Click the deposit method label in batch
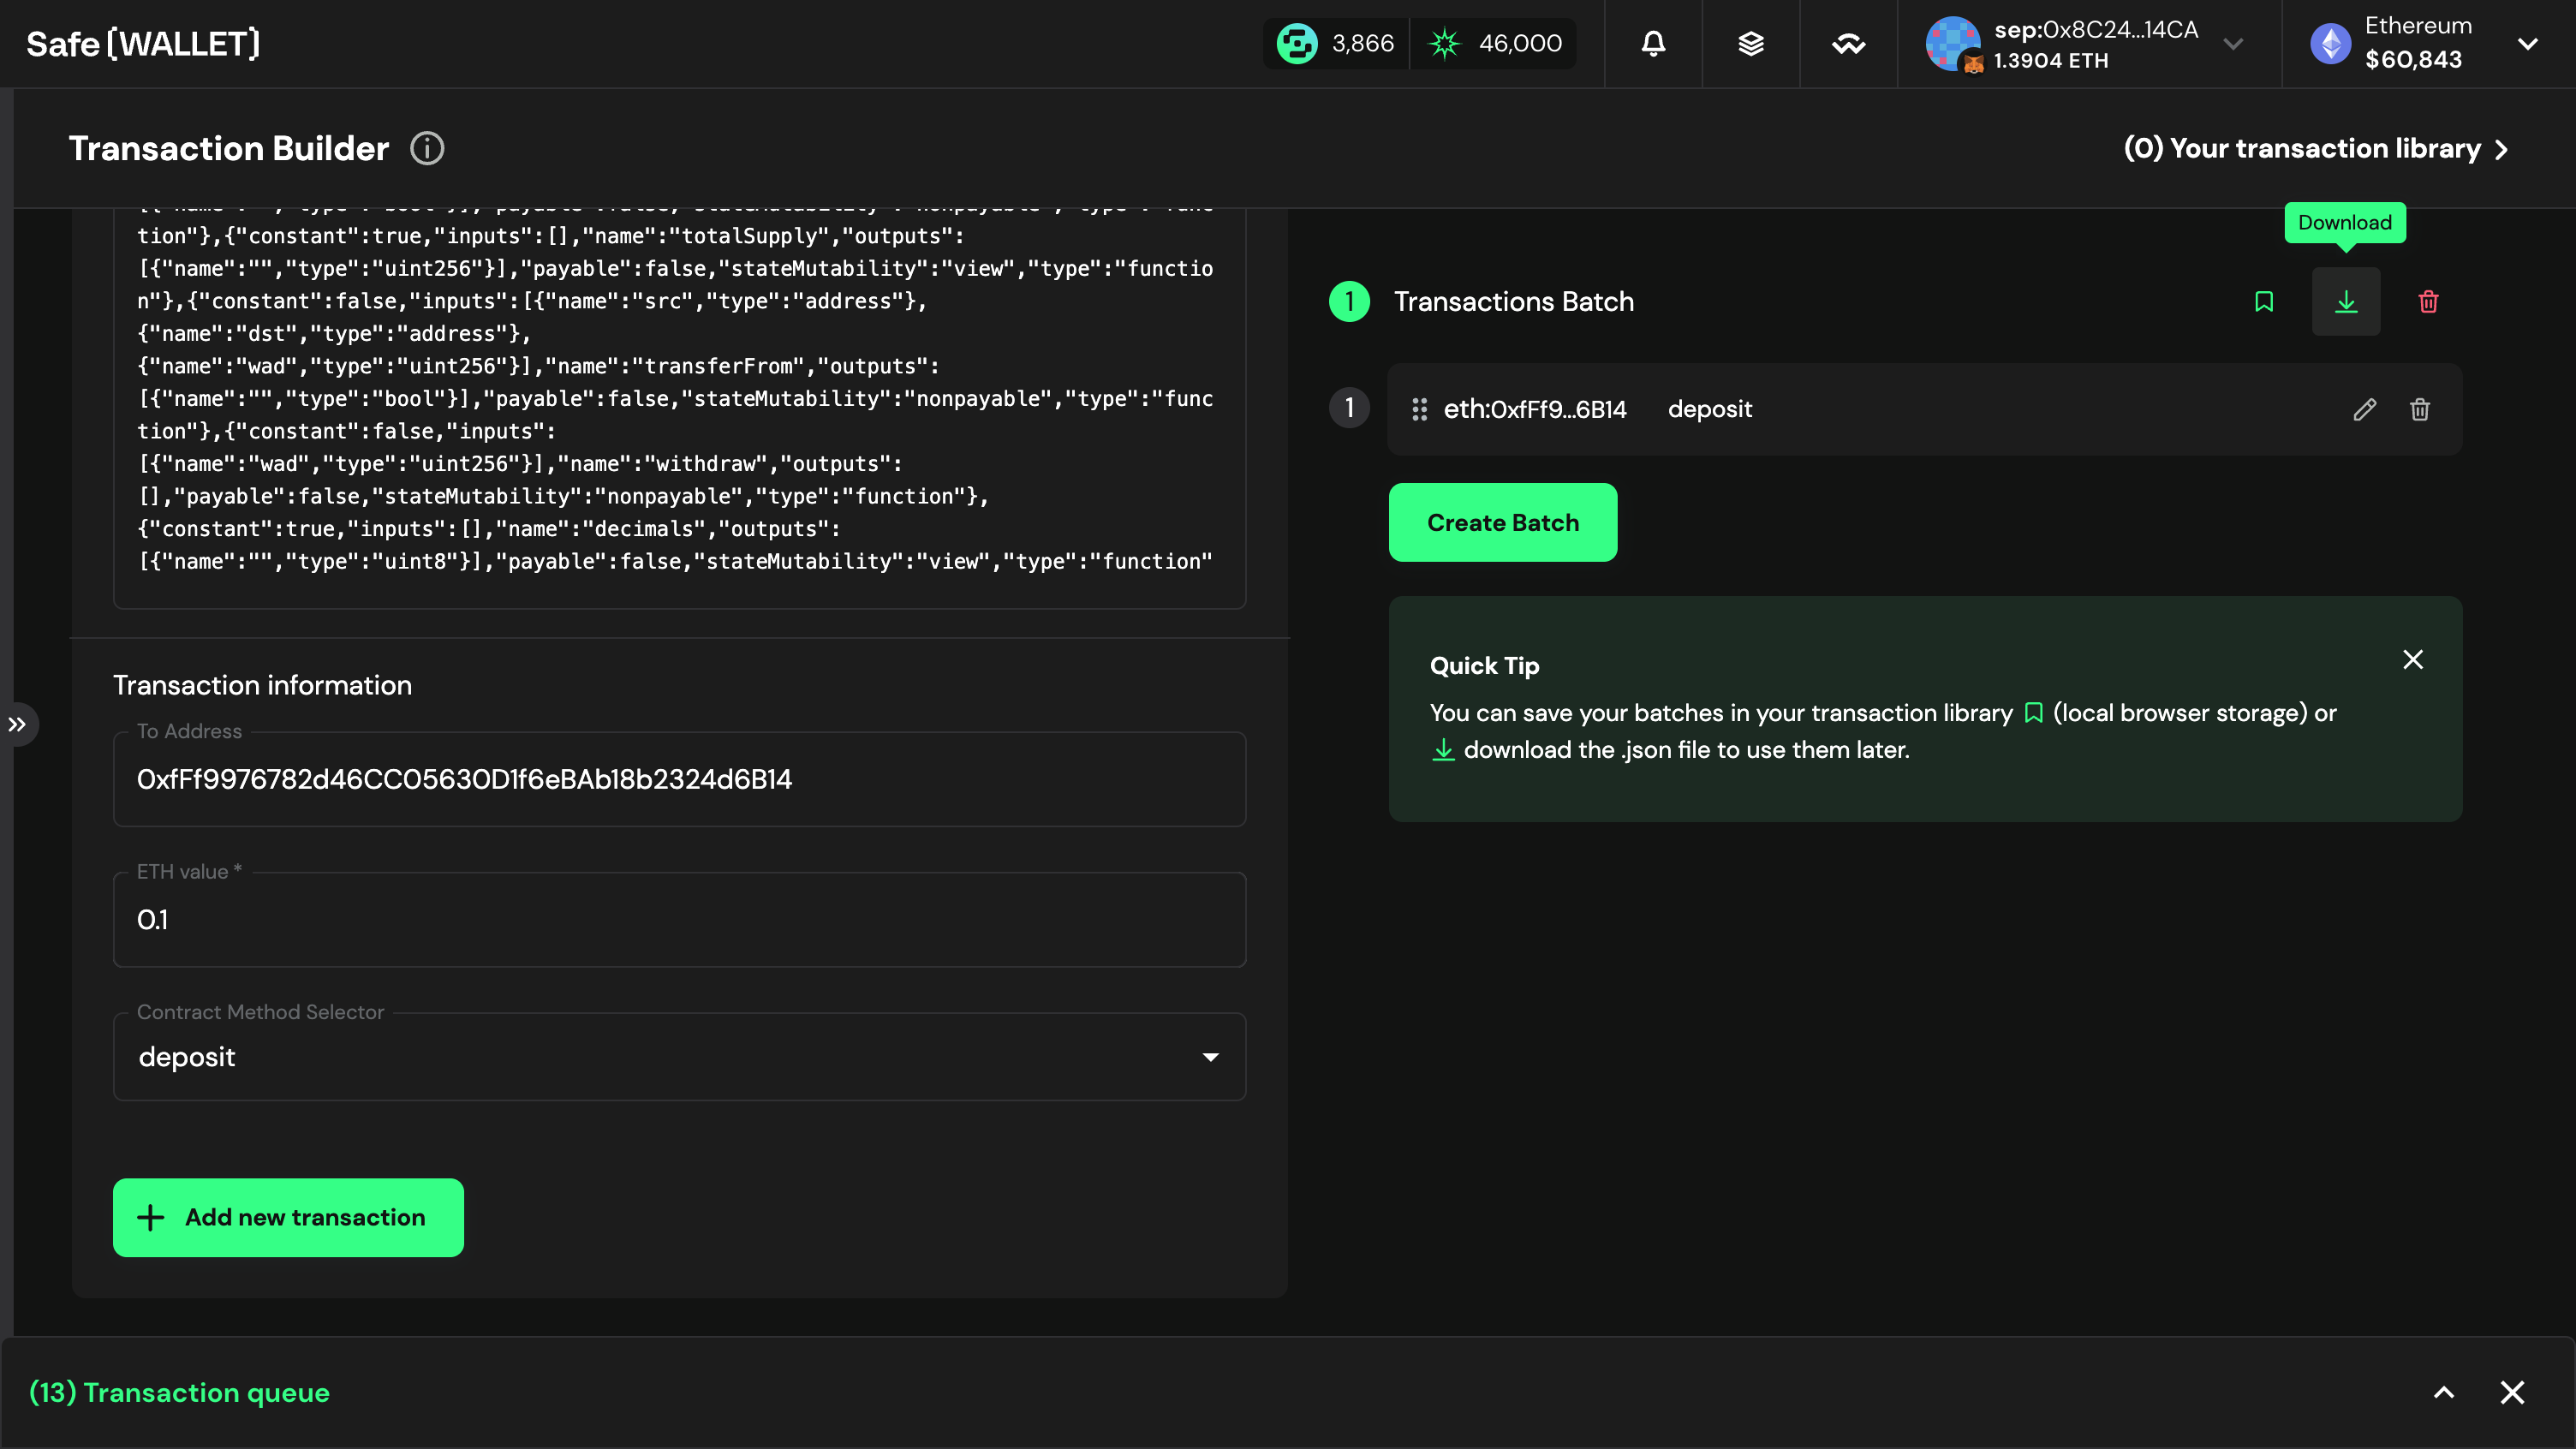2576x1449 pixels. [1710, 409]
